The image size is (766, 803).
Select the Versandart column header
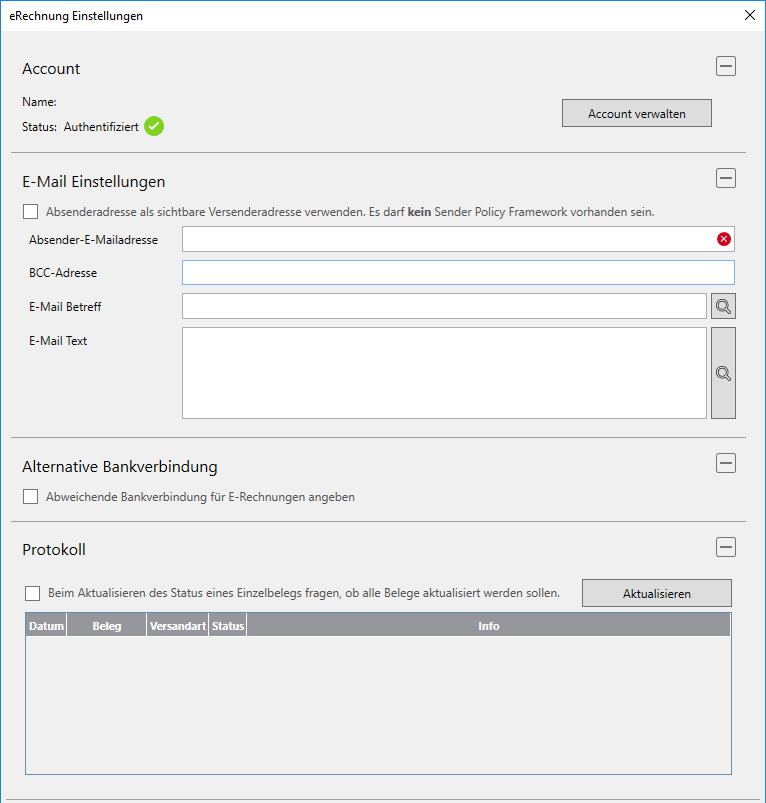(x=177, y=626)
